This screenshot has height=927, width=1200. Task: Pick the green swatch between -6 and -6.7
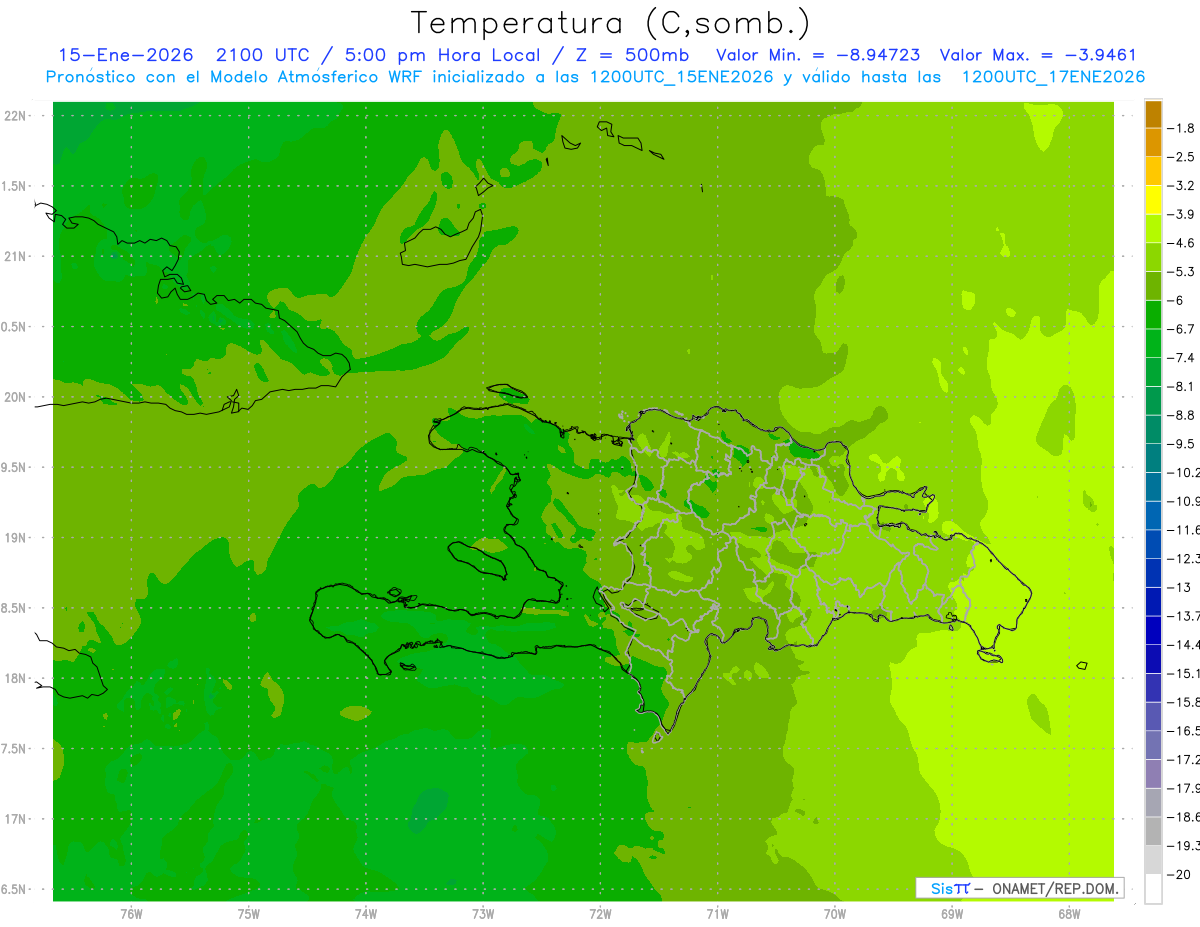(x=1153, y=315)
